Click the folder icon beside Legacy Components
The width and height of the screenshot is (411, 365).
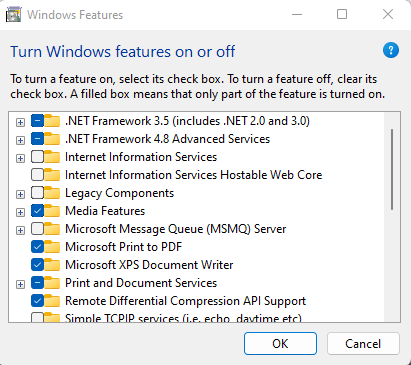point(52,193)
